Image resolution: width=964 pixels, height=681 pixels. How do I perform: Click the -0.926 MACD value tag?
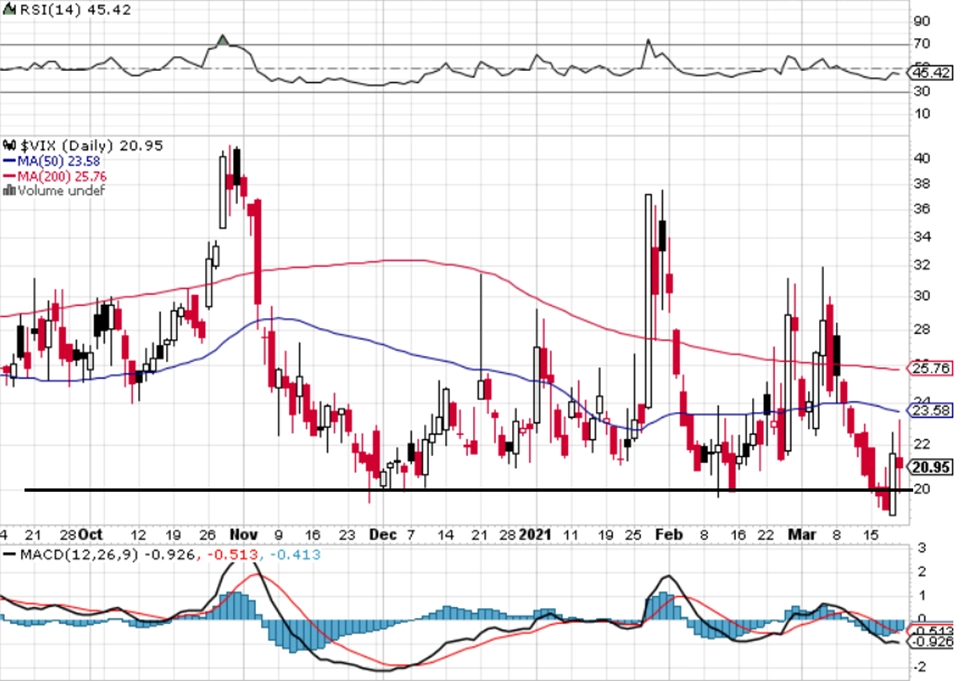(x=932, y=642)
